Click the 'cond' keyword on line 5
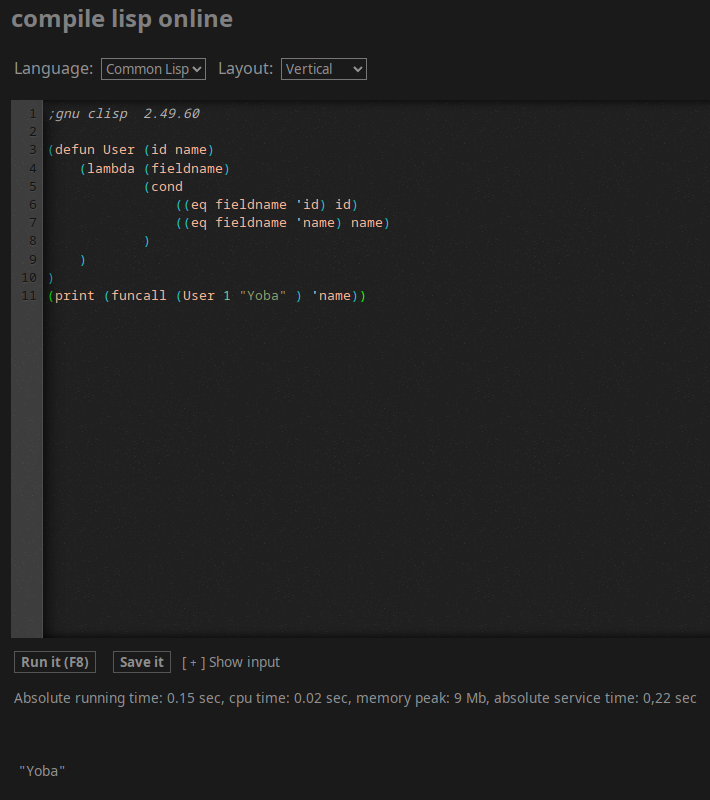Viewport: 710px width, 800px height. pos(167,187)
